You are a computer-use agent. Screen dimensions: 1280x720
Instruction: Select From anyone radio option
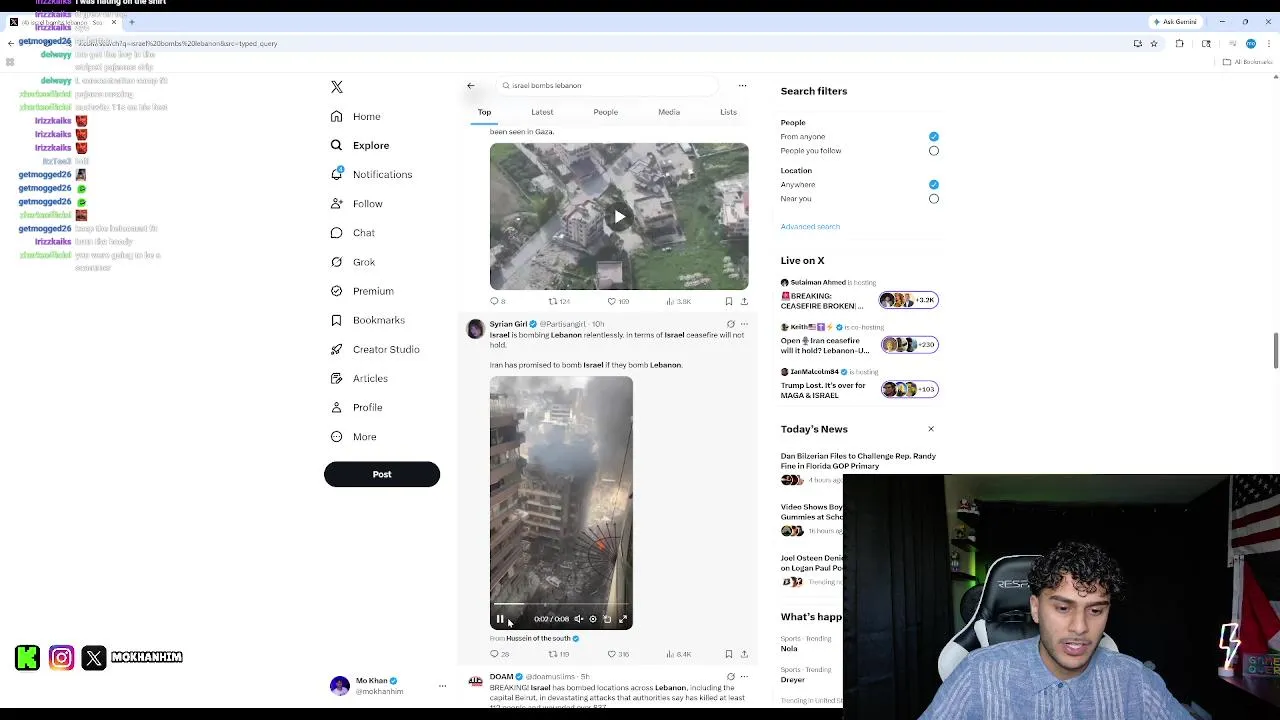click(x=934, y=137)
